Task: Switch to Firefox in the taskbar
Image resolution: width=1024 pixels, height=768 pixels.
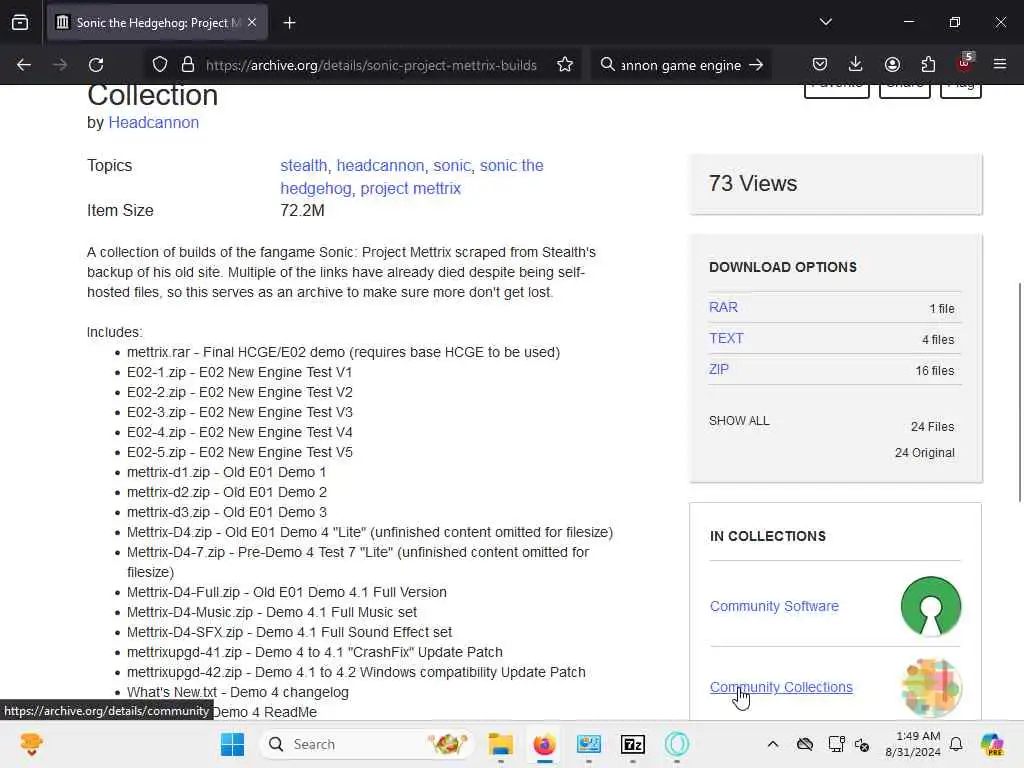Action: pos(544,744)
